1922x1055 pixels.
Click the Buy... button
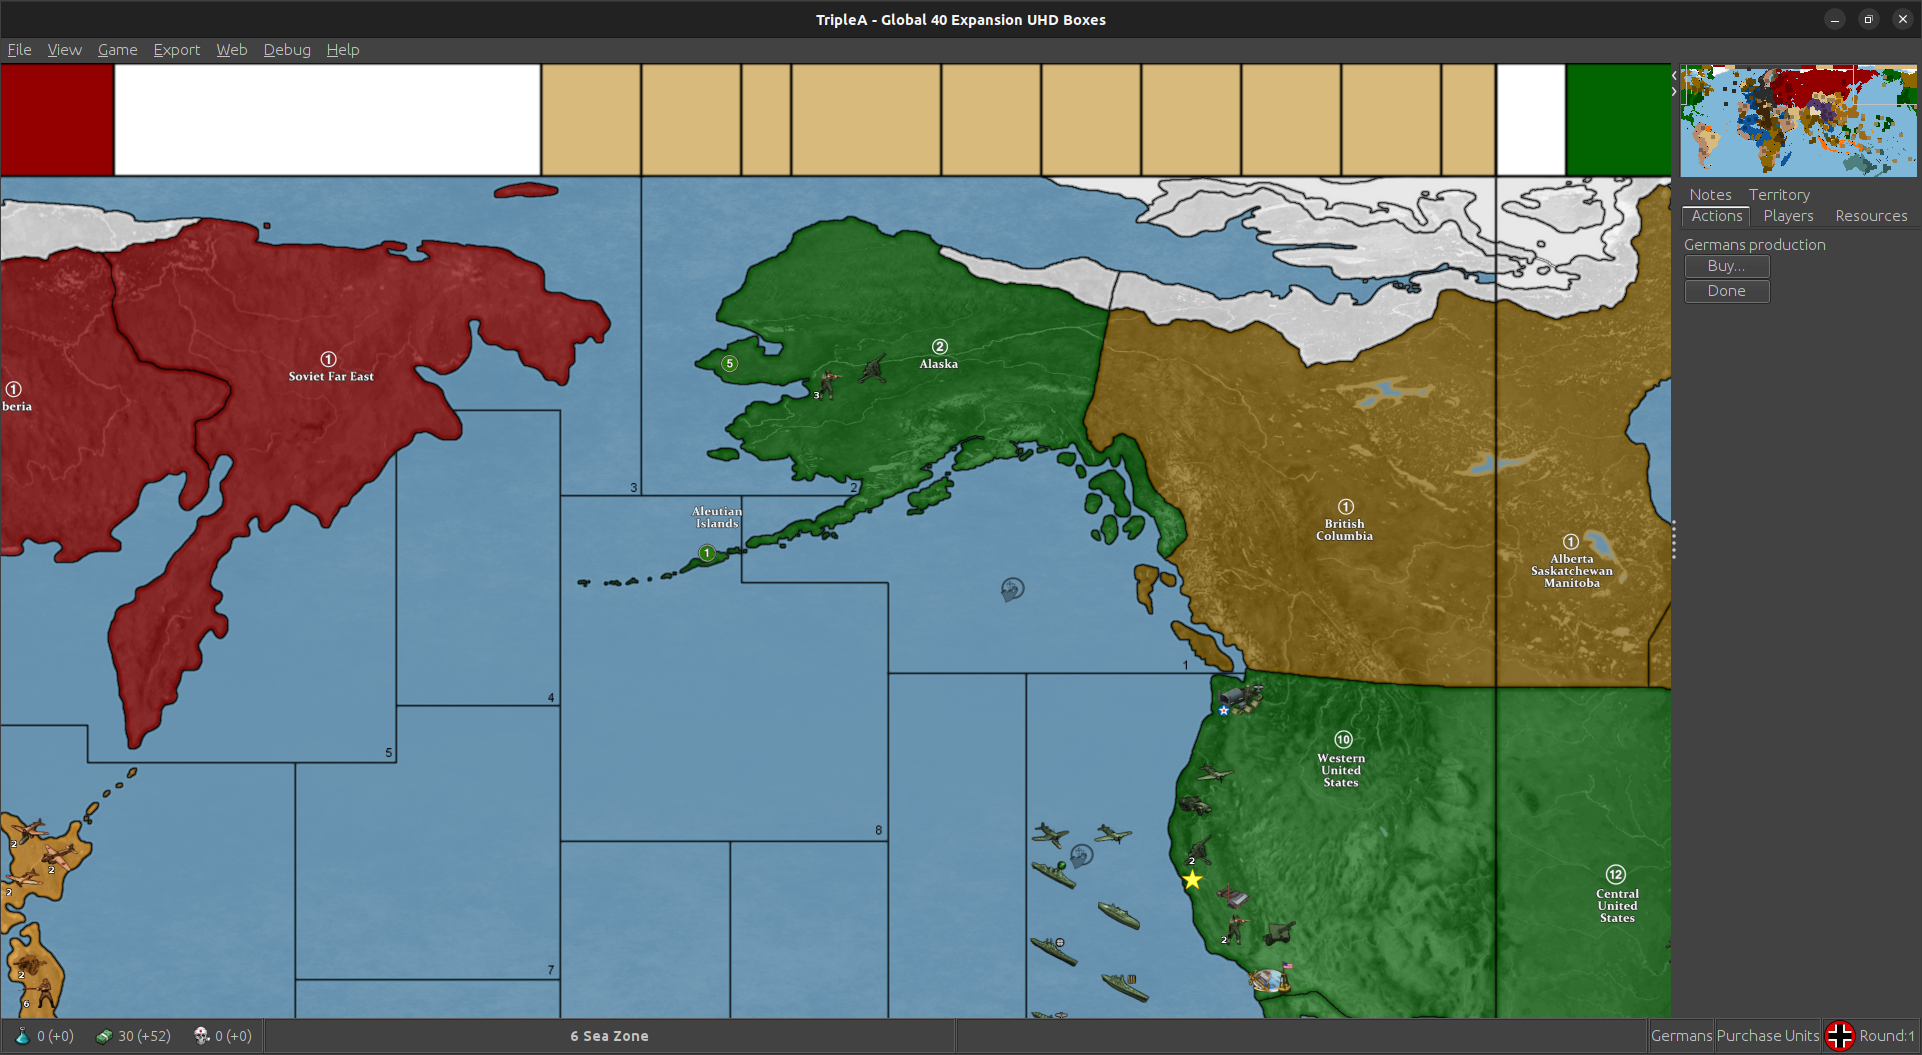click(x=1727, y=266)
